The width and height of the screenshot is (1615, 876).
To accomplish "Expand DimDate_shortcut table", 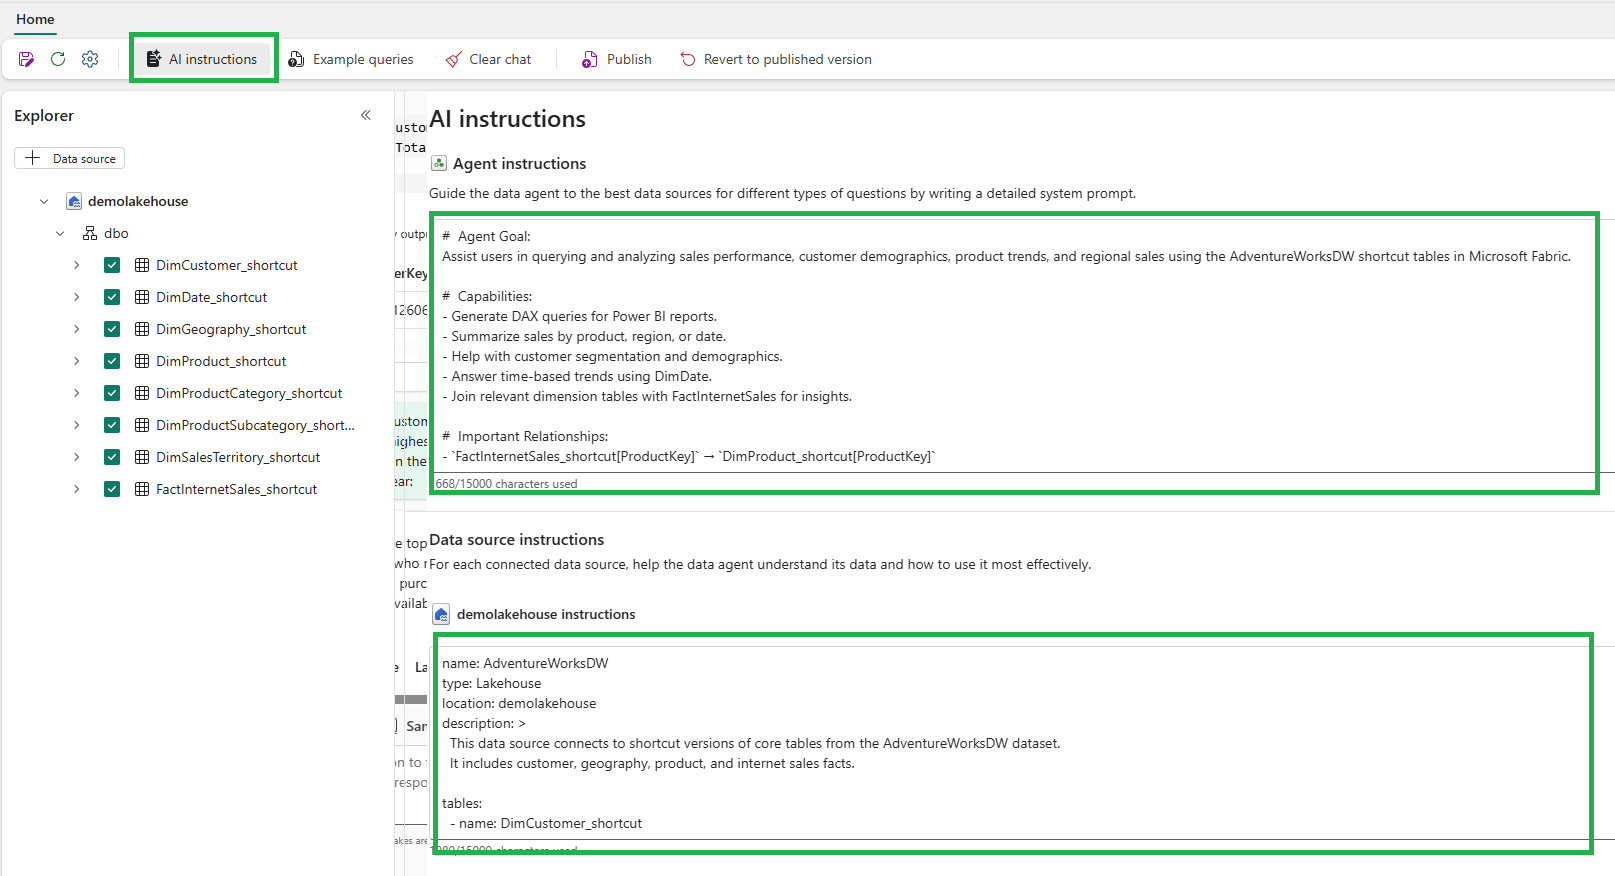I will 76,297.
